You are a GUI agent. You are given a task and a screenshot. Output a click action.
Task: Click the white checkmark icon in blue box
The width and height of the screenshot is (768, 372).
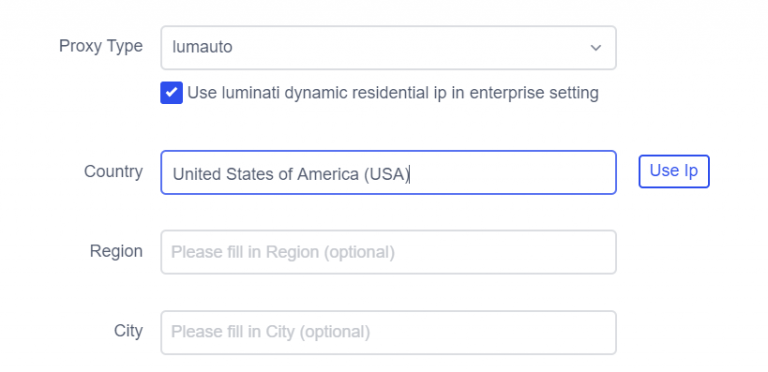coord(171,93)
